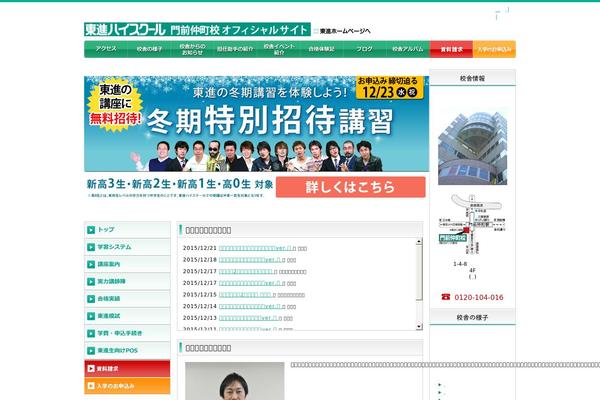Screen dimensions: 600x400
Task: Open the 冬期特別招待講習 winter banner
Action: click(256, 124)
